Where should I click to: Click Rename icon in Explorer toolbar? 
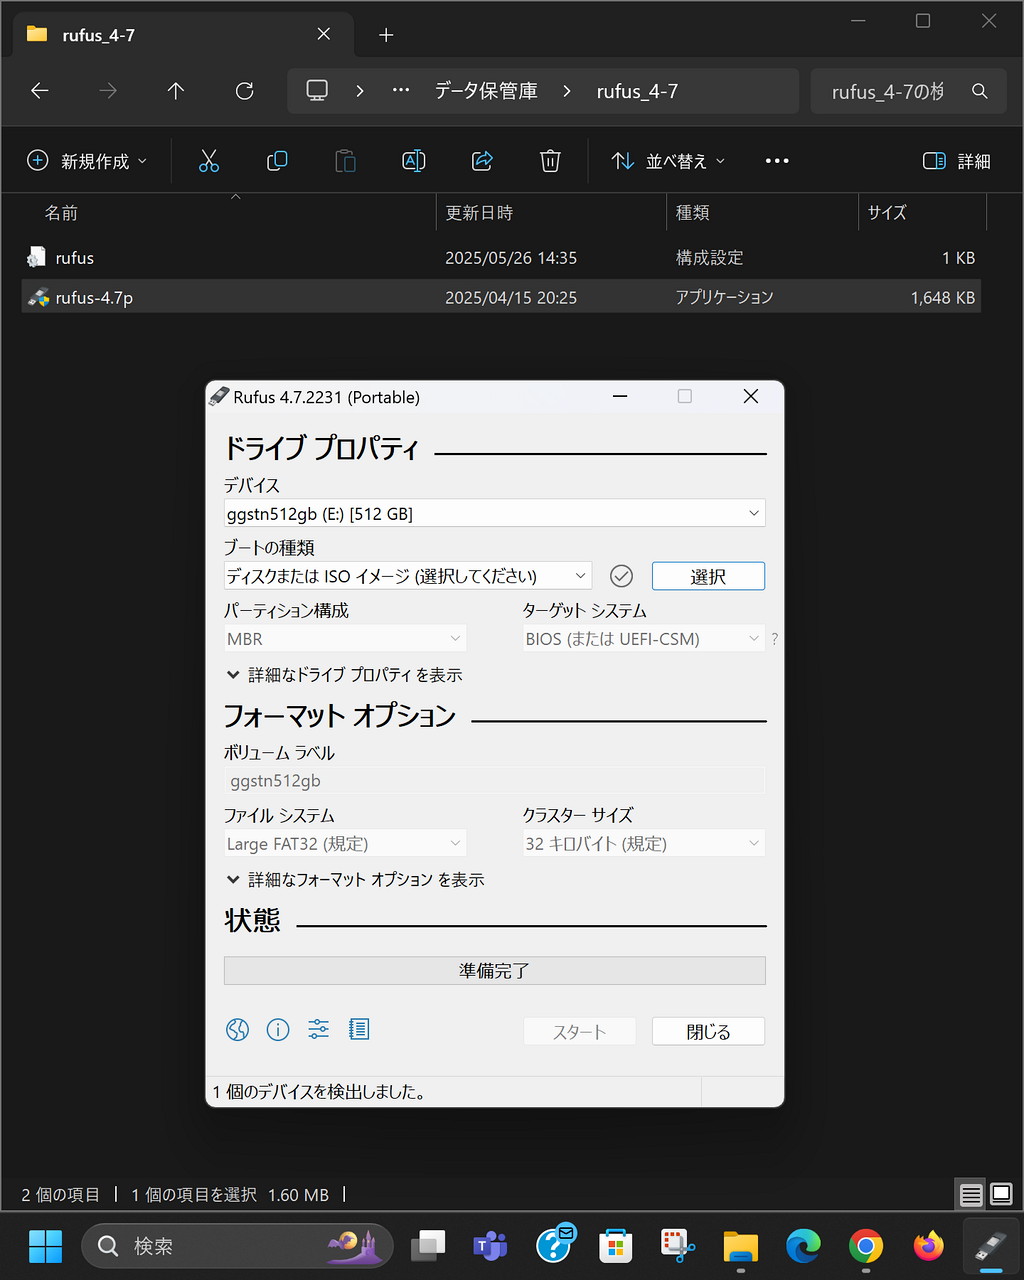pyautogui.click(x=413, y=161)
